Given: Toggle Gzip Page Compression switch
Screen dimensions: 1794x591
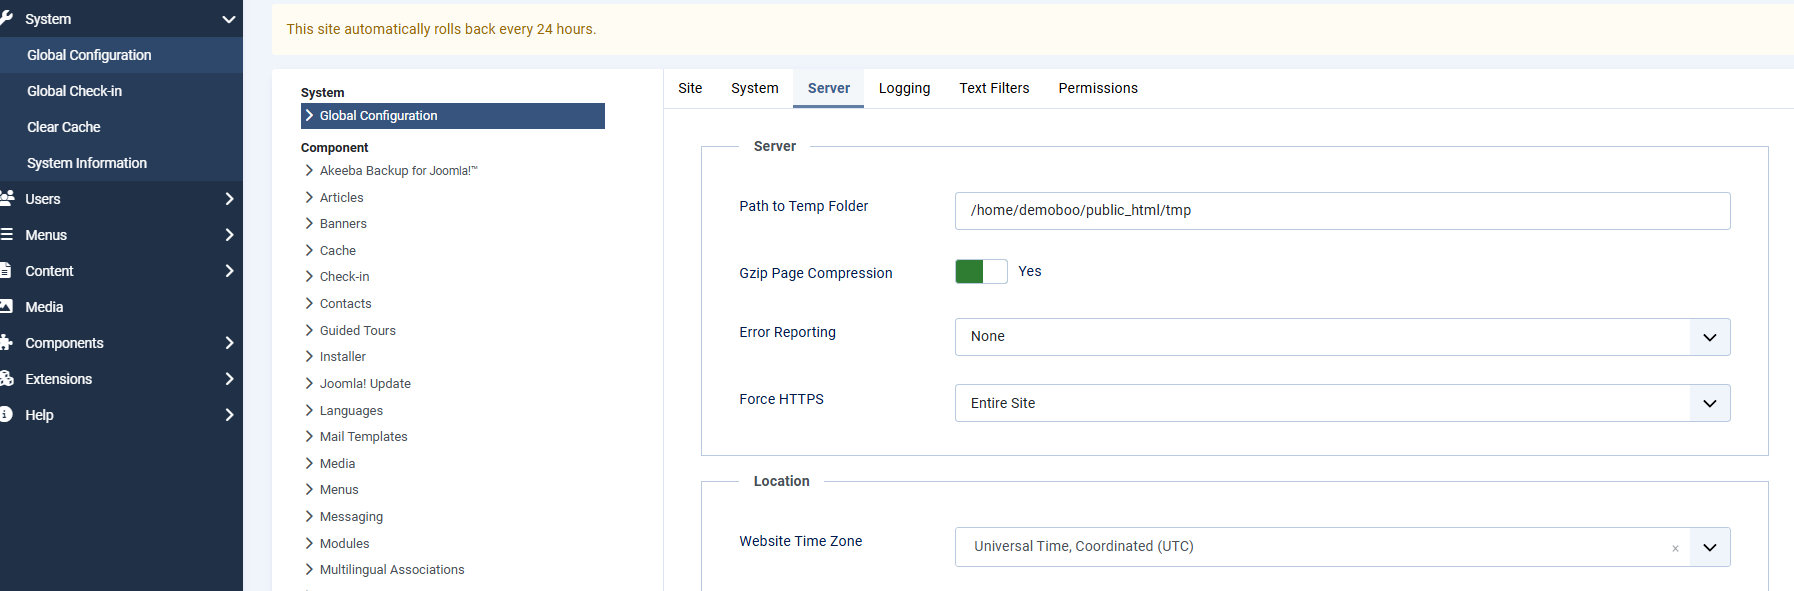Looking at the screenshot, I should 981,272.
